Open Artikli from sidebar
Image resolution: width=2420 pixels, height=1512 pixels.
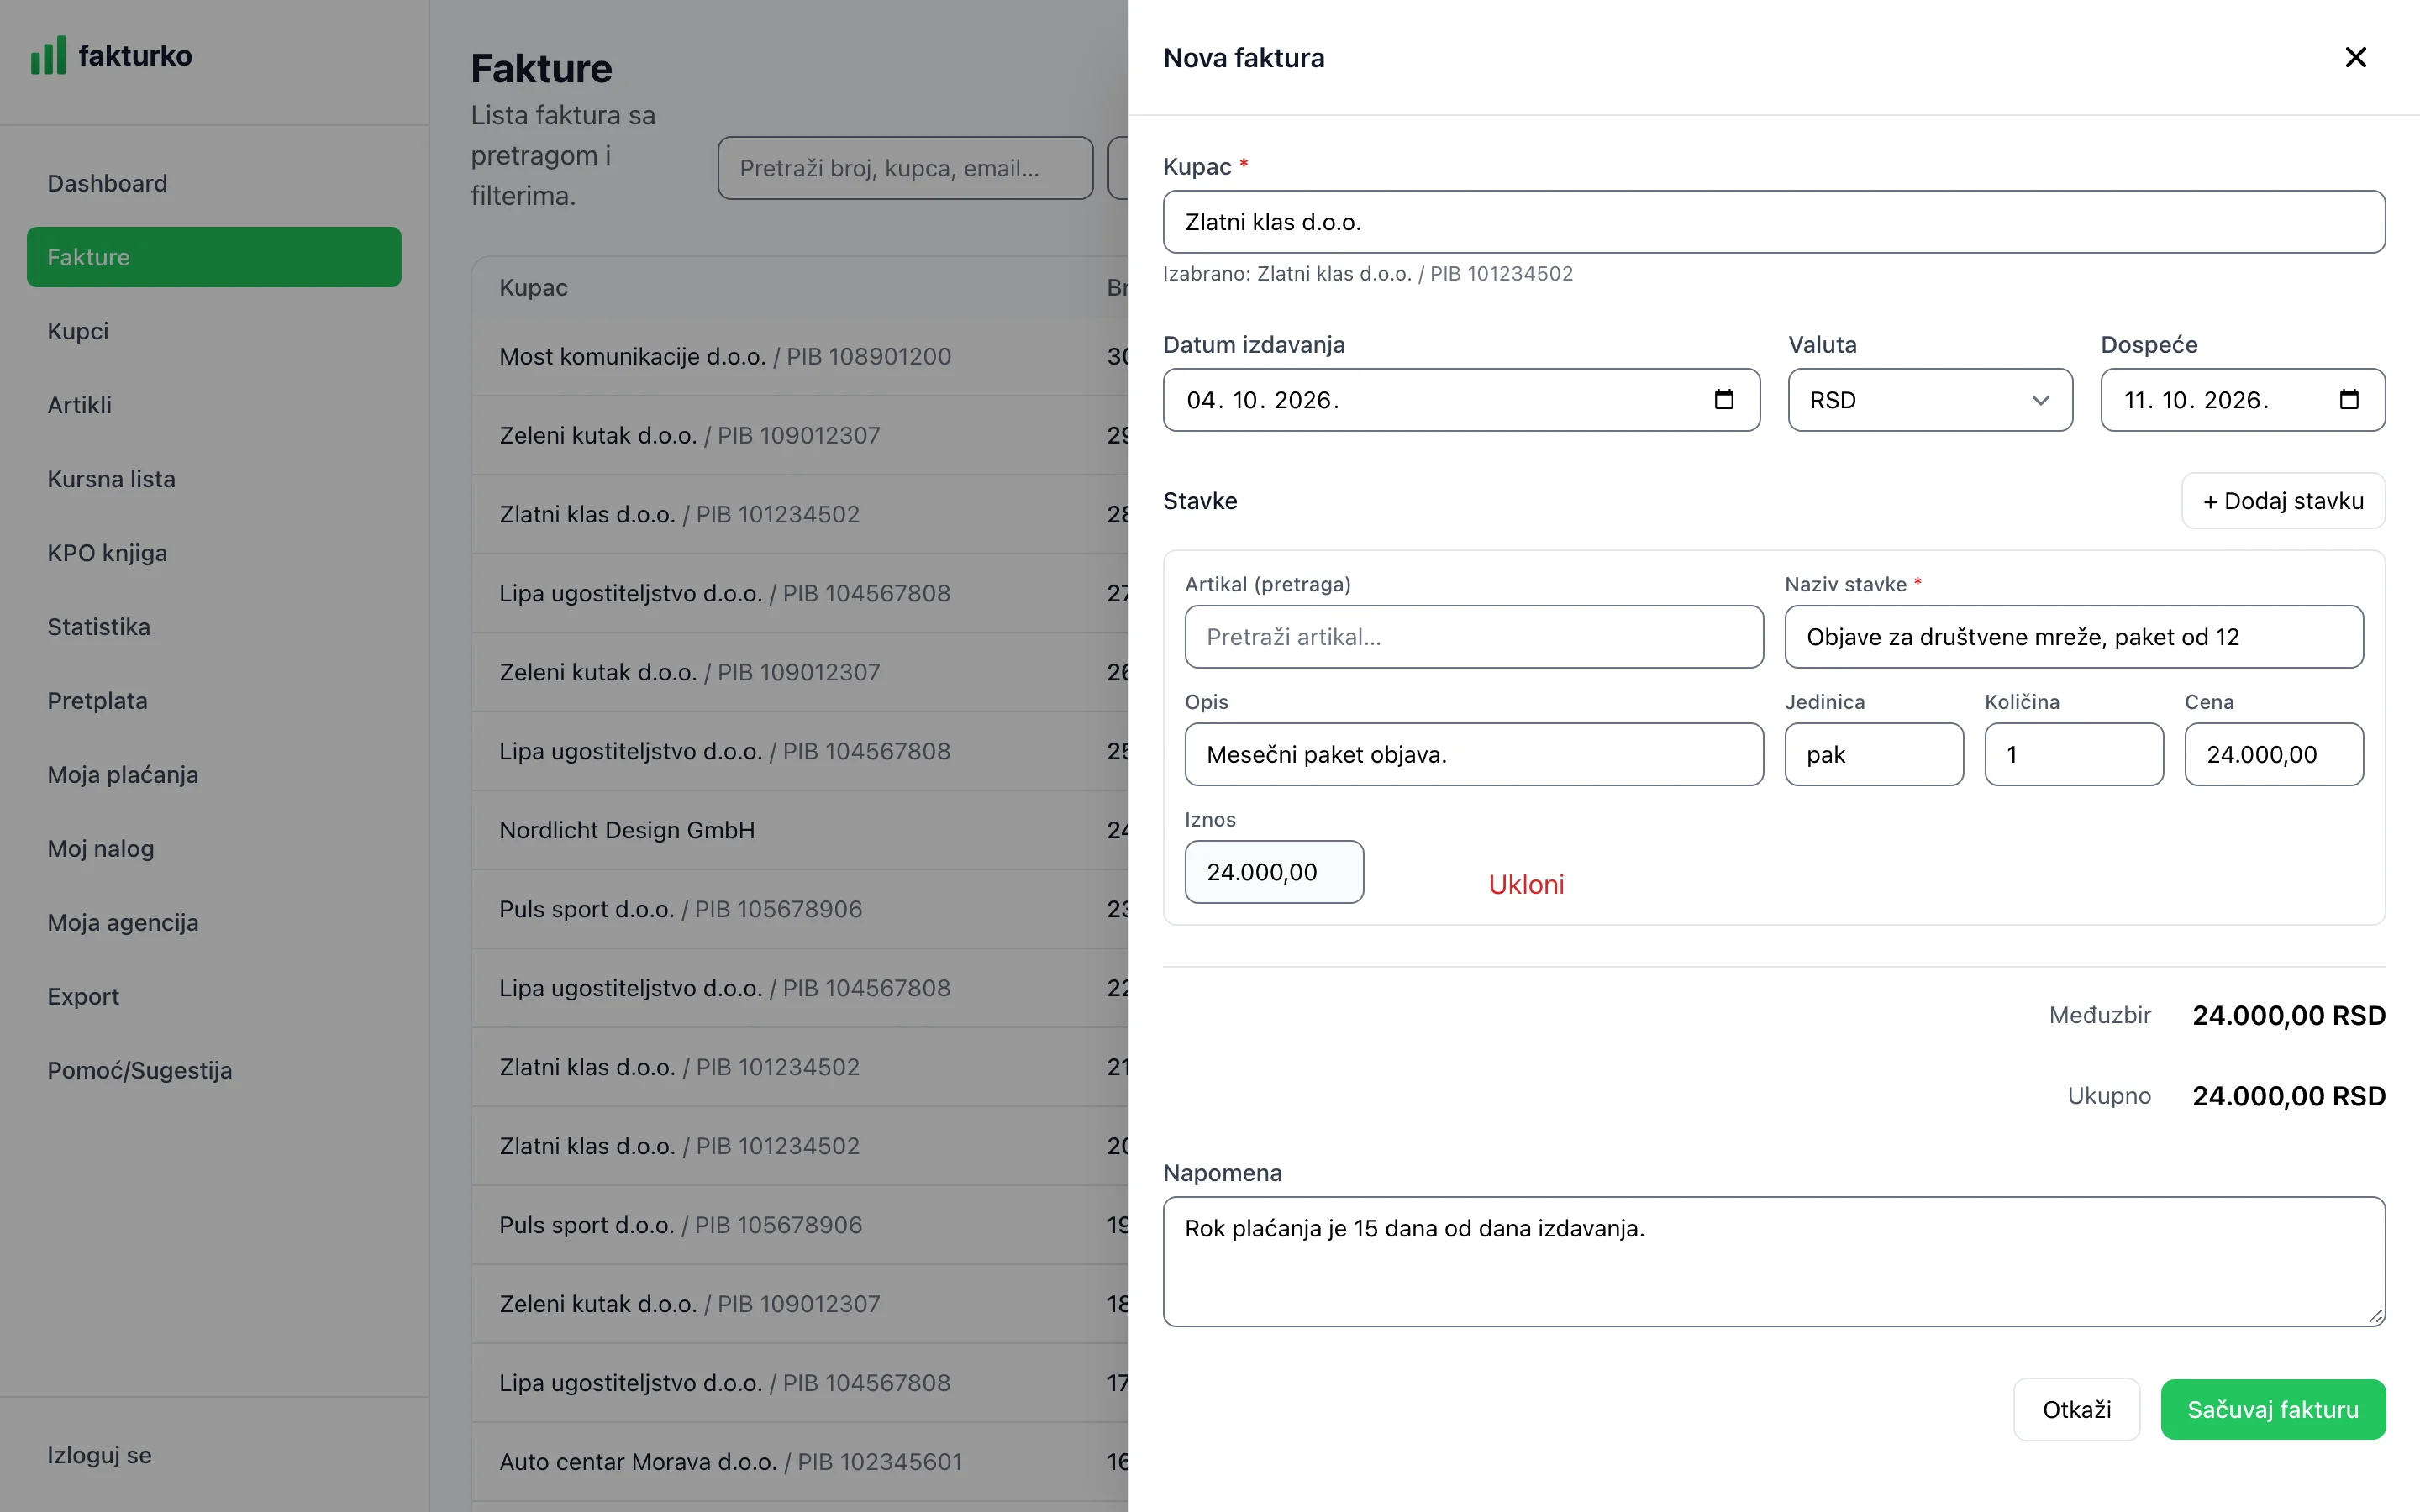coord(214,405)
